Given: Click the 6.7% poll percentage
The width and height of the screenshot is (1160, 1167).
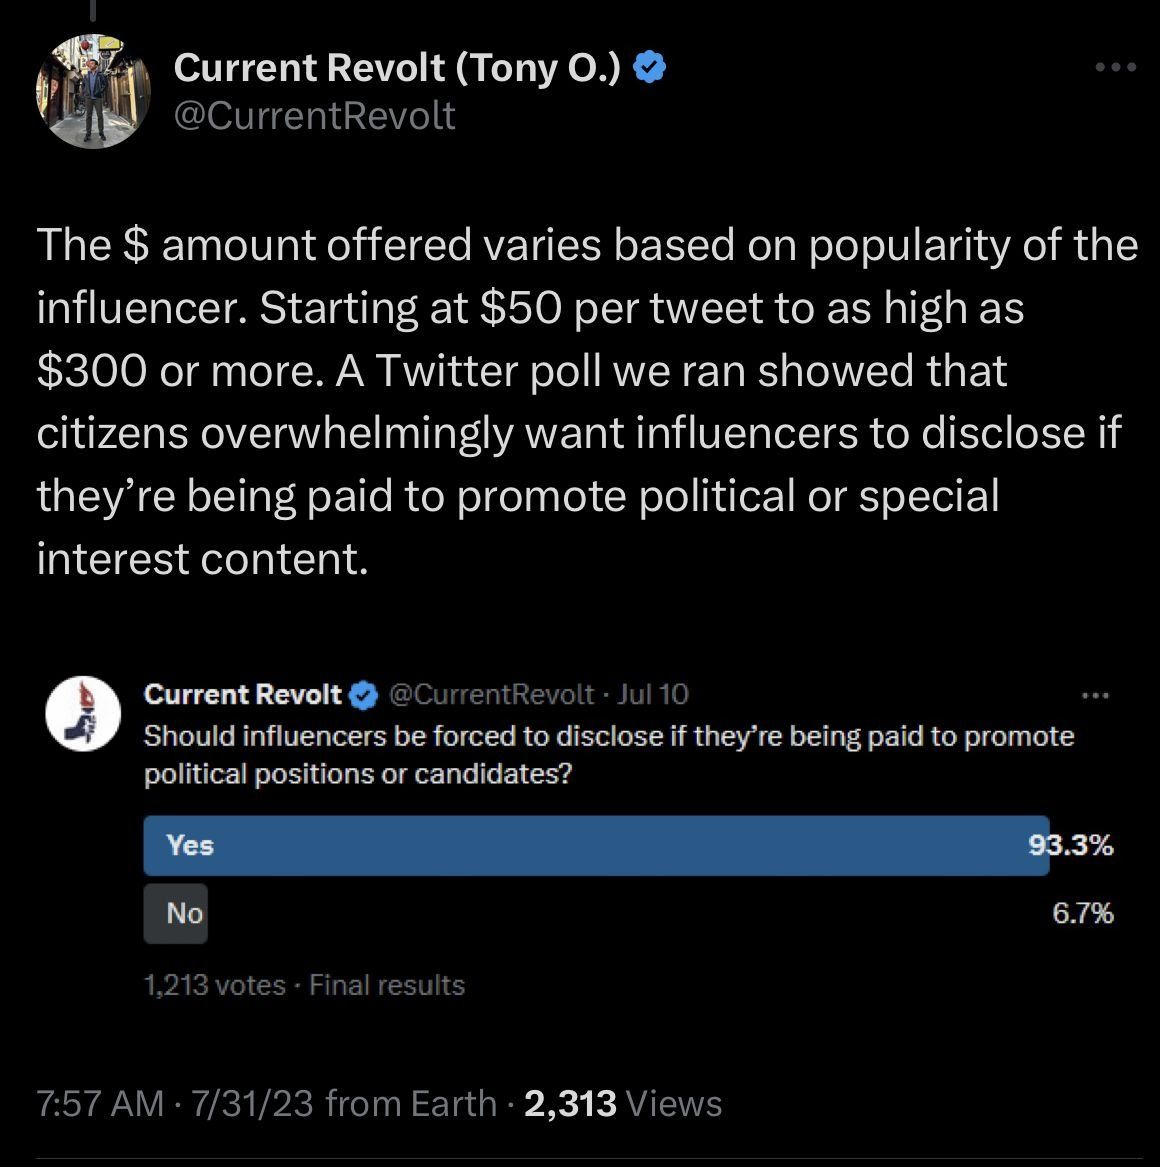Looking at the screenshot, I should (x=1083, y=913).
